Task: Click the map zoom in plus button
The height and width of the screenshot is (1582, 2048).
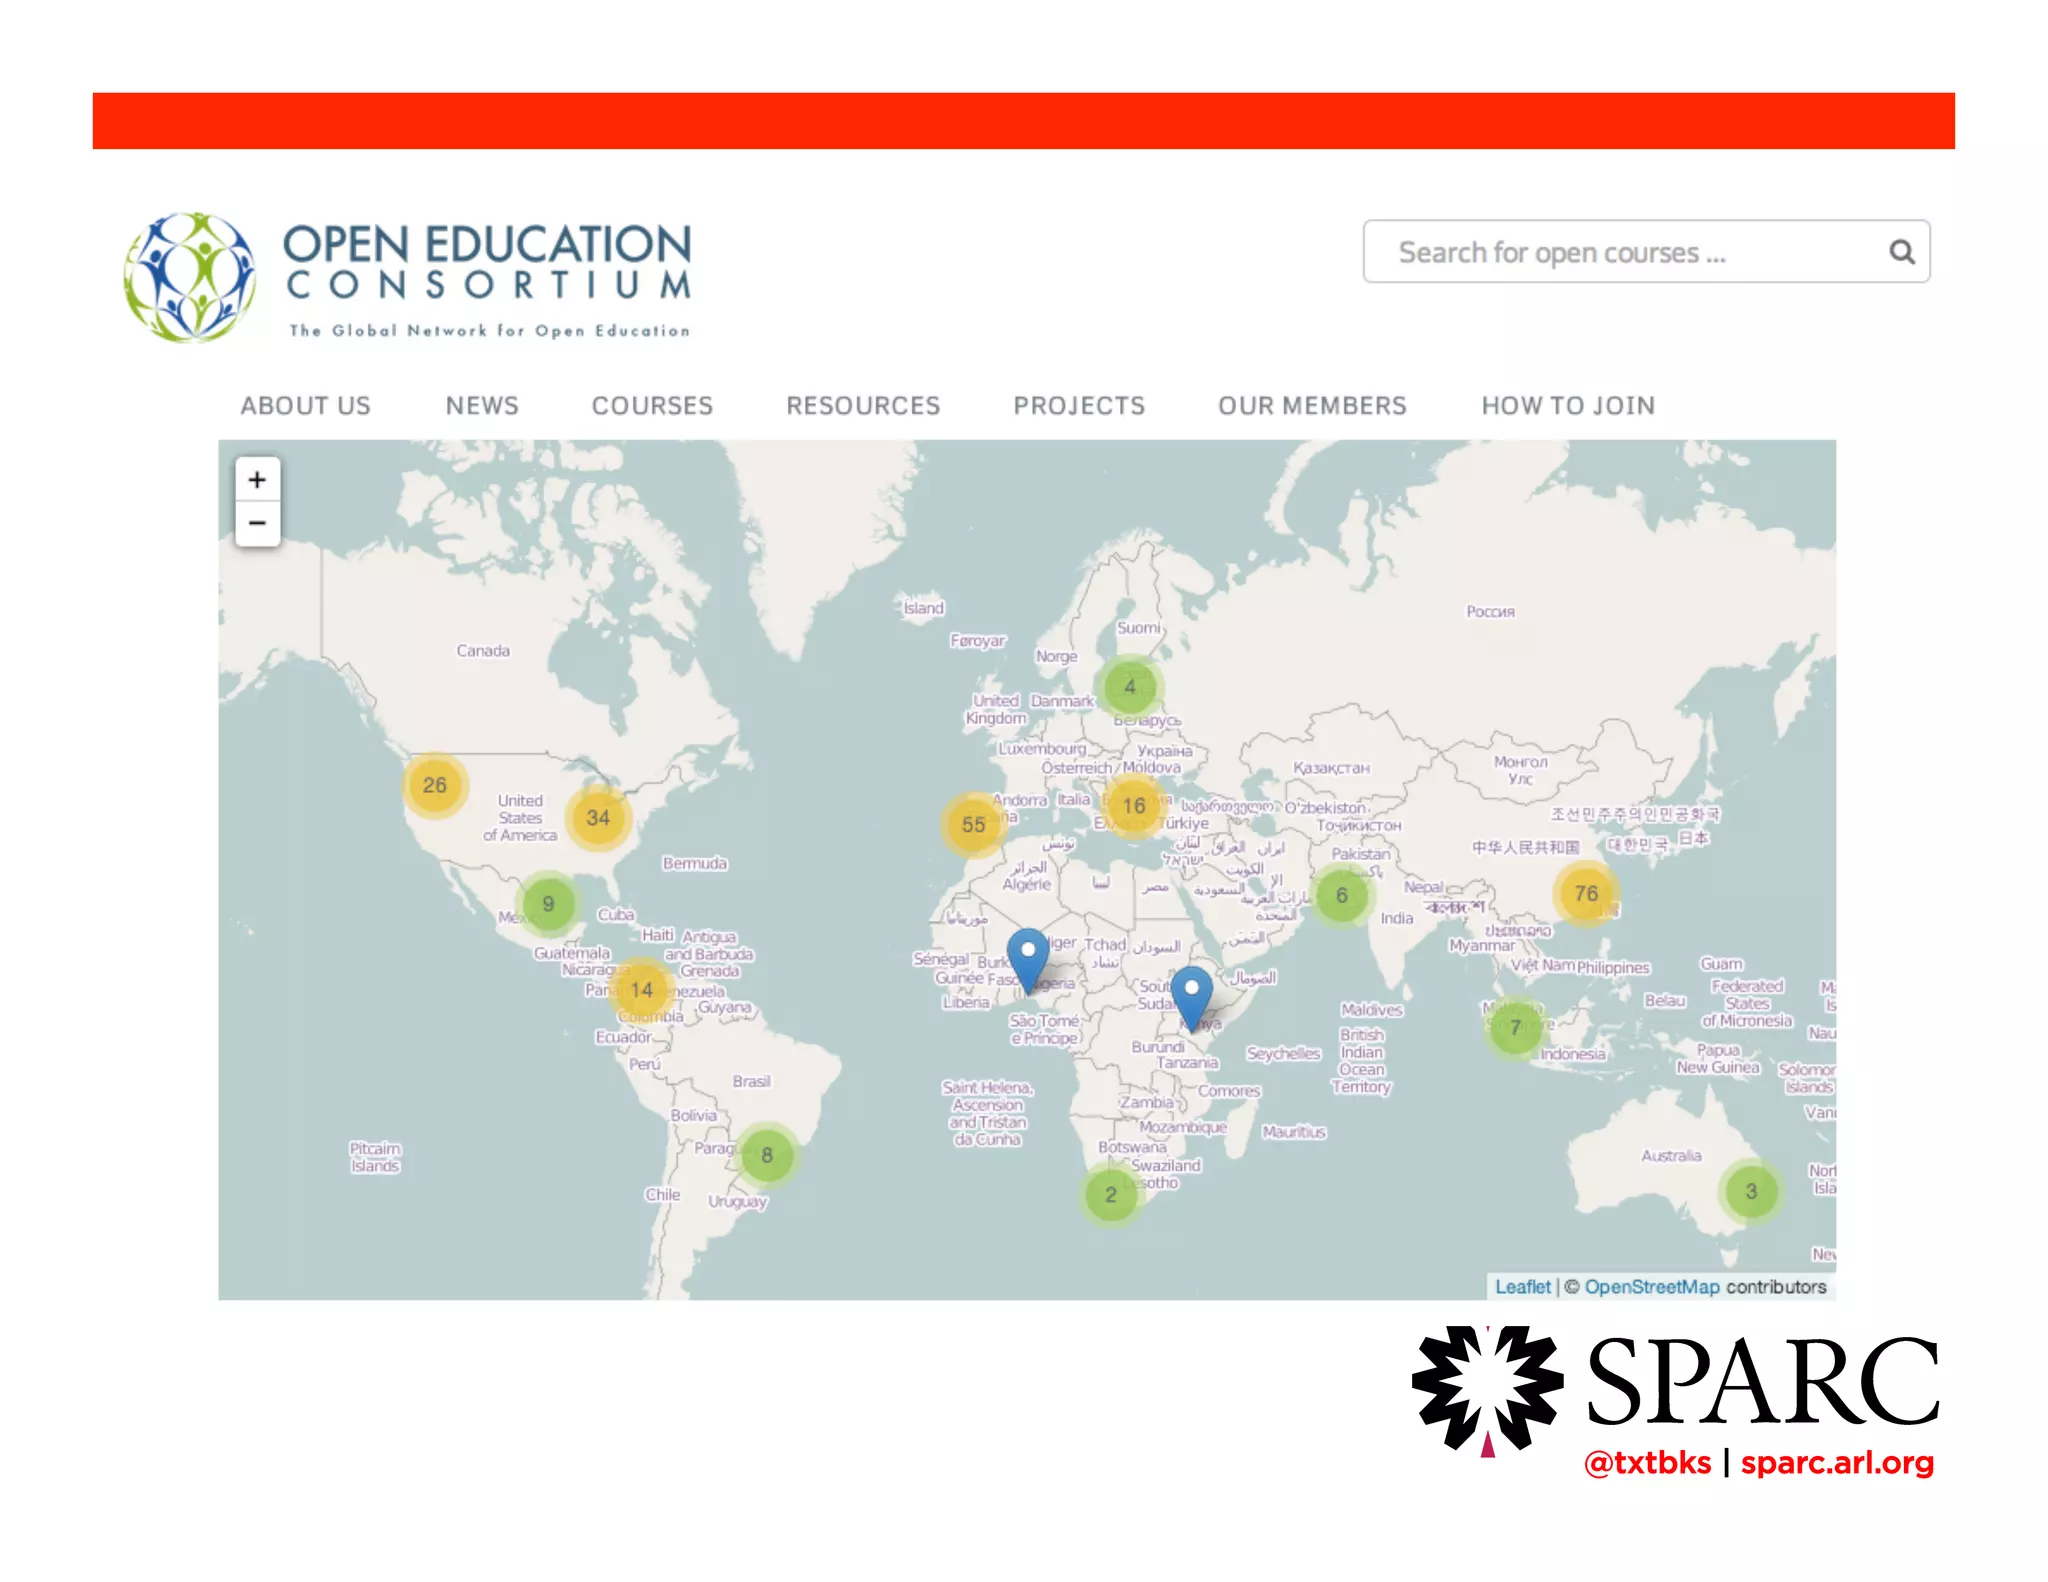Action: click(x=257, y=480)
